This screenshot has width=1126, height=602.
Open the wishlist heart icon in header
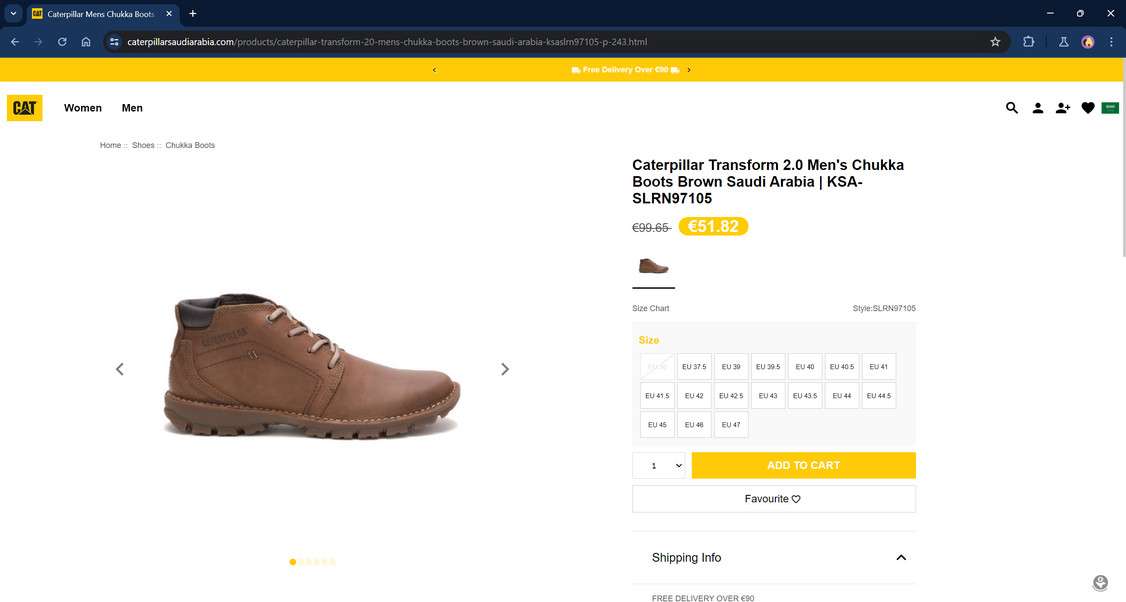click(x=1087, y=108)
